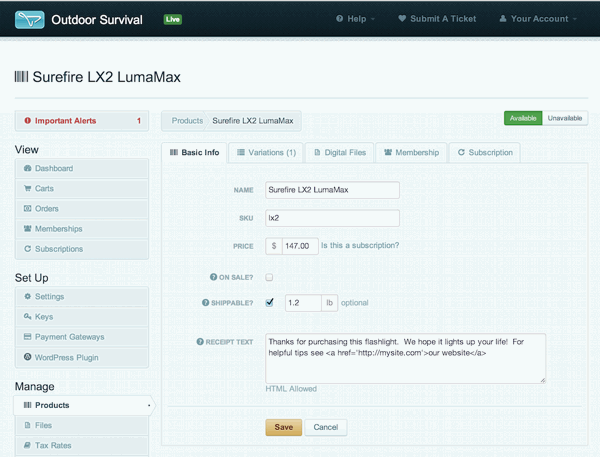Click the help icon next to Receipt Text
Screen dimensions: 600x457
point(200,341)
